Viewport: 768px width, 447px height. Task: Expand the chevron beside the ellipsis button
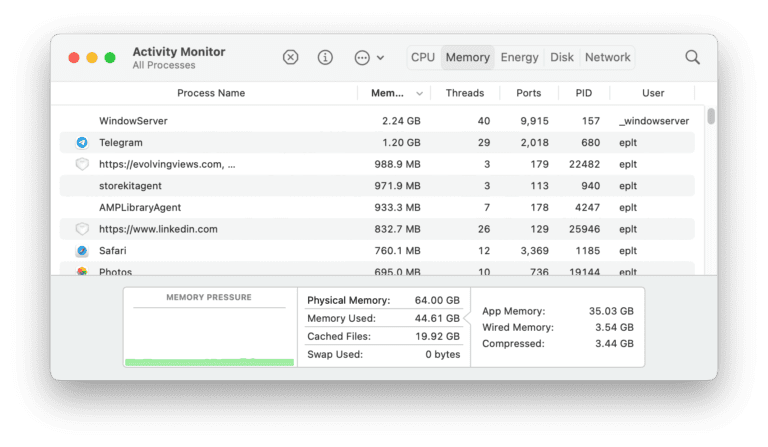(x=381, y=58)
